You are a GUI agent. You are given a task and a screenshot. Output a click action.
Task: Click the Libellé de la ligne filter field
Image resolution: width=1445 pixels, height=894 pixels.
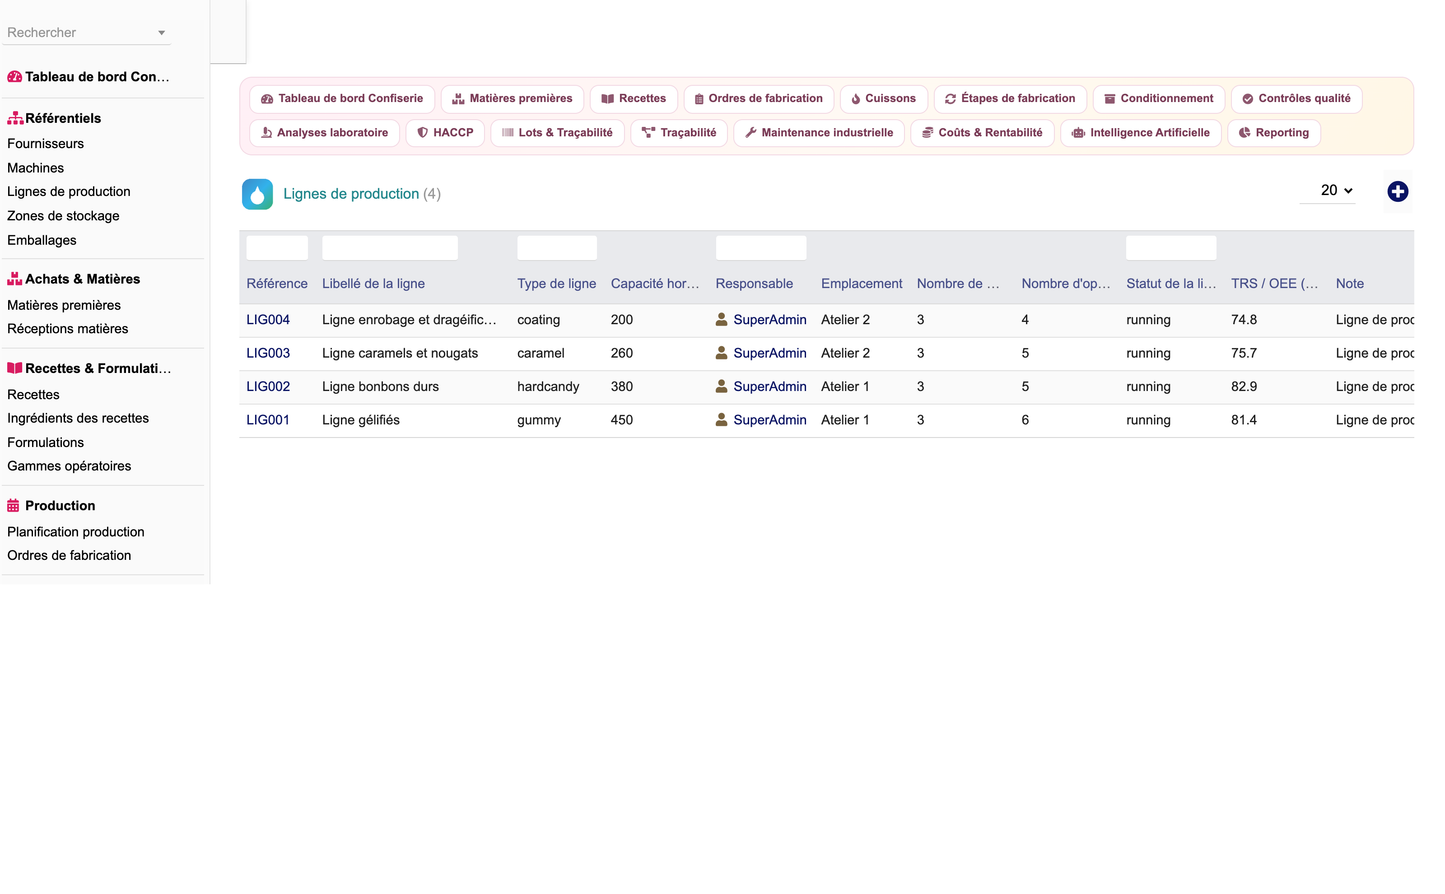(x=390, y=248)
